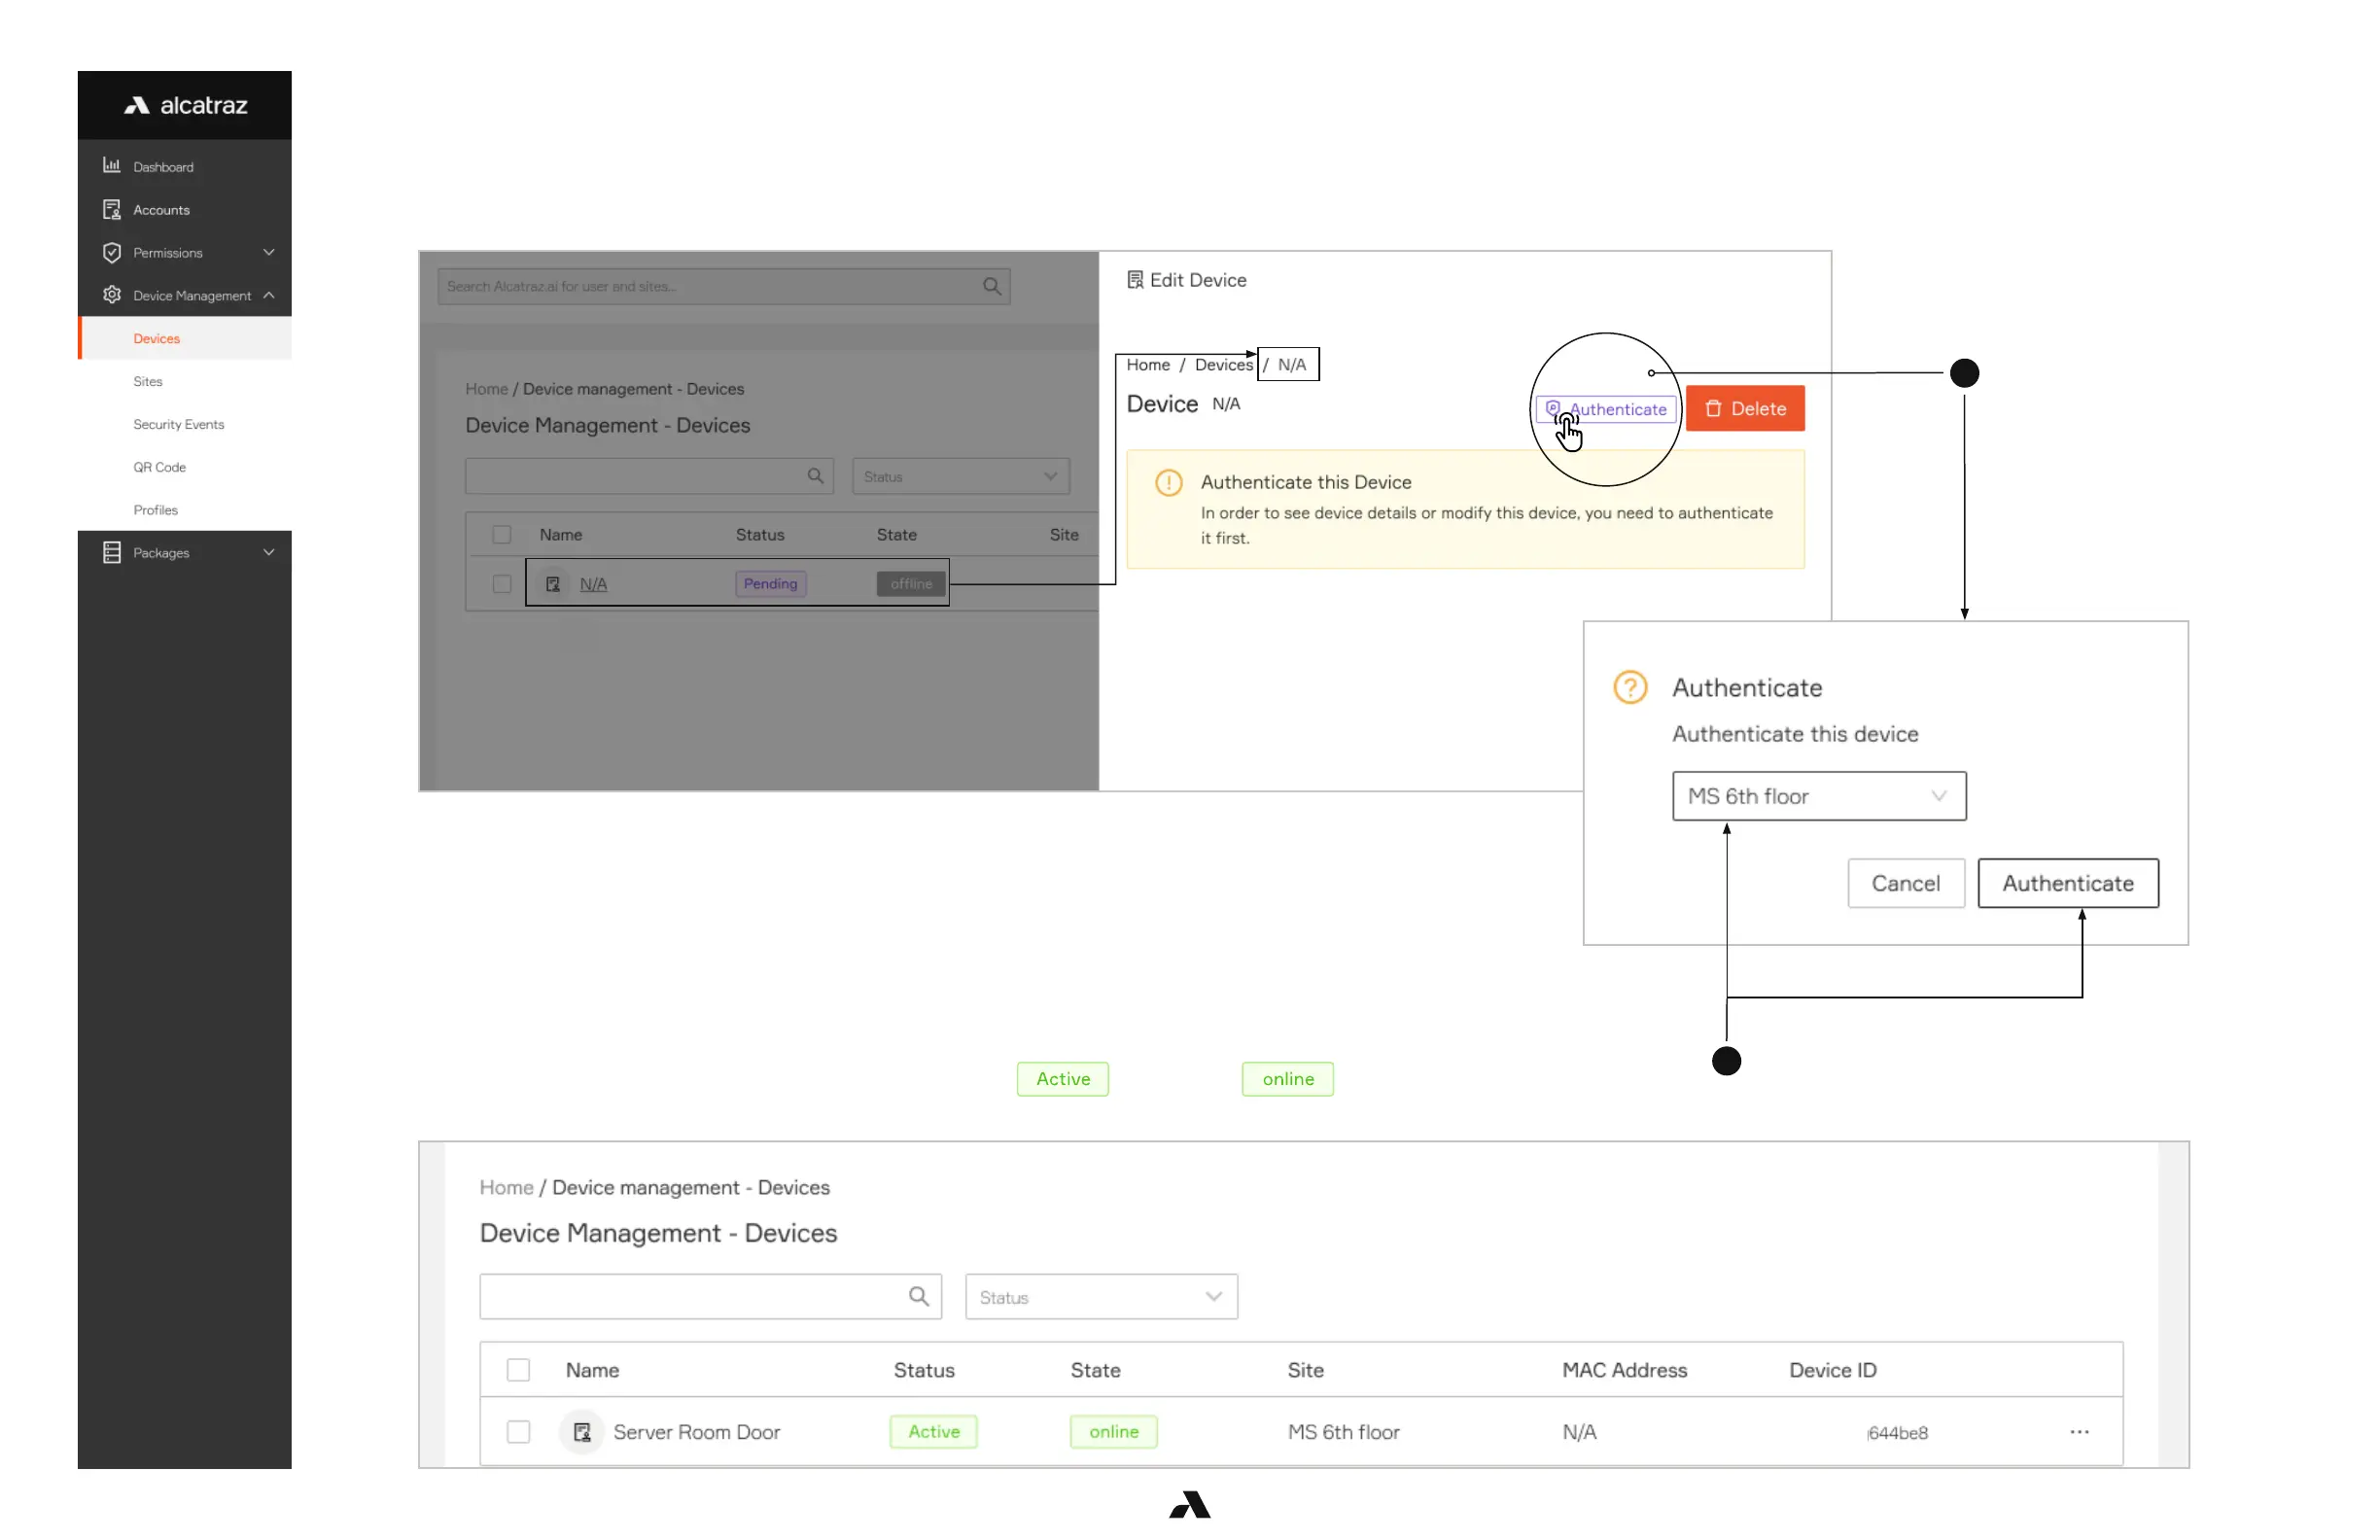Click the Dashboard chart icon in the sidebar

(111, 166)
